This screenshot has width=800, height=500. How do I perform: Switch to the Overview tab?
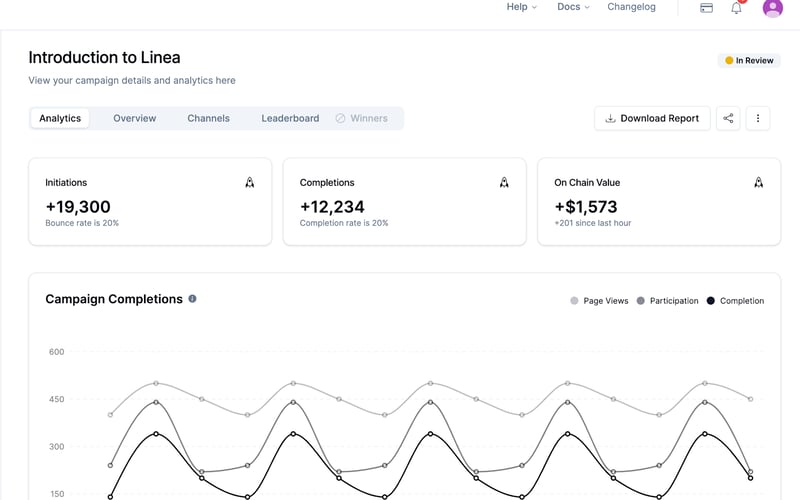click(x=135, y=118)
